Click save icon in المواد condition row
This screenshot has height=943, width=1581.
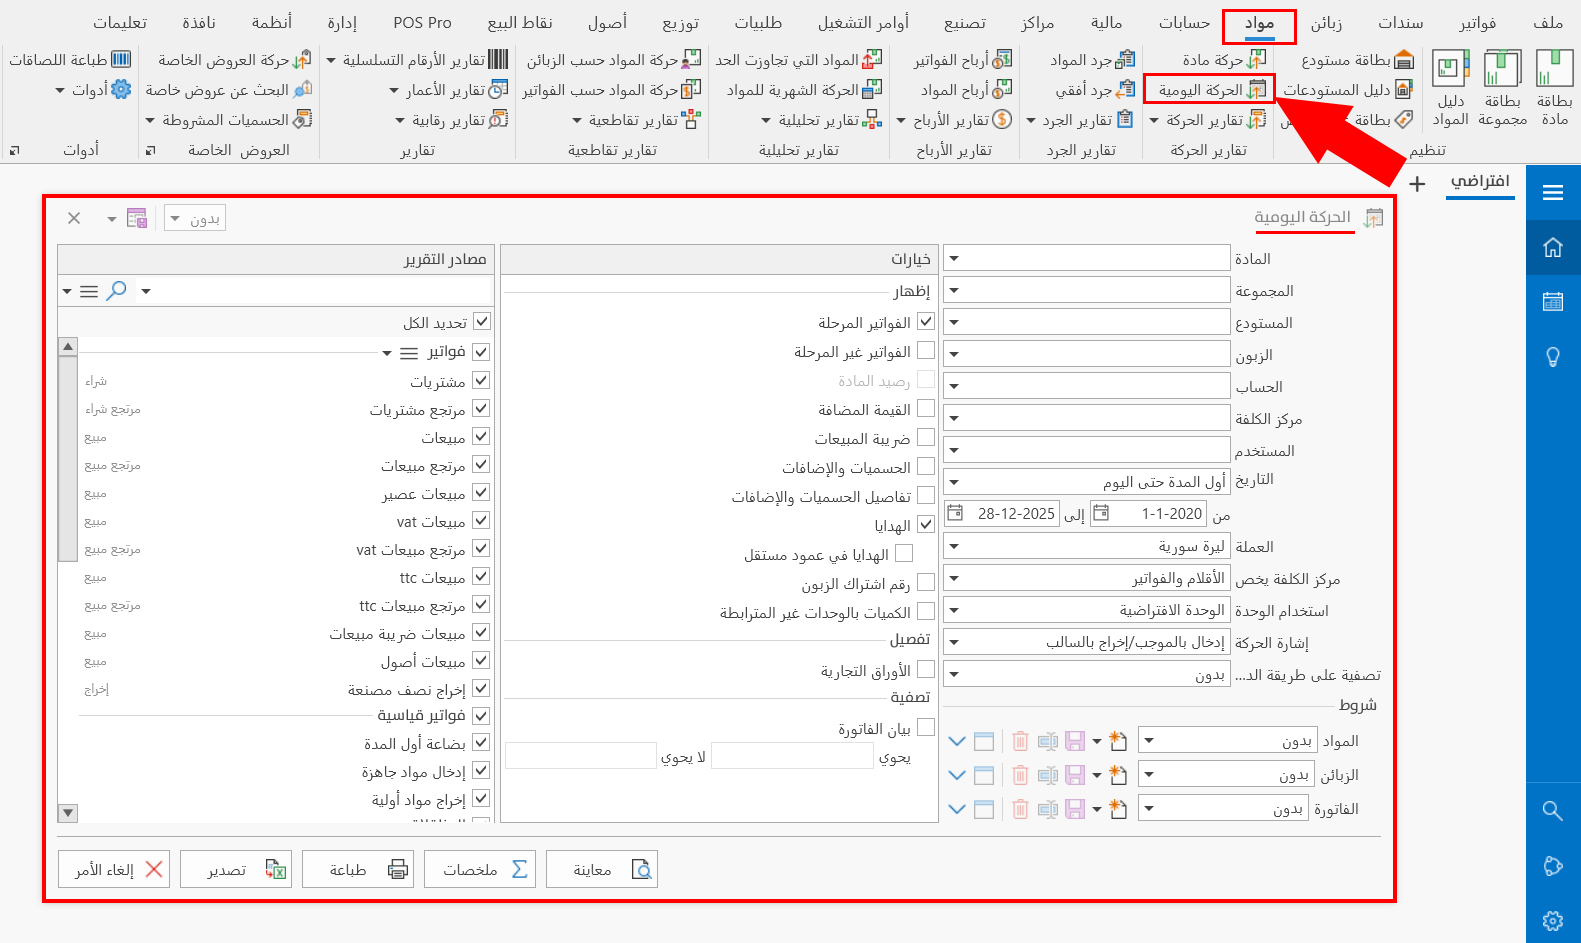pyautogui.click(x=1075, y=741)
